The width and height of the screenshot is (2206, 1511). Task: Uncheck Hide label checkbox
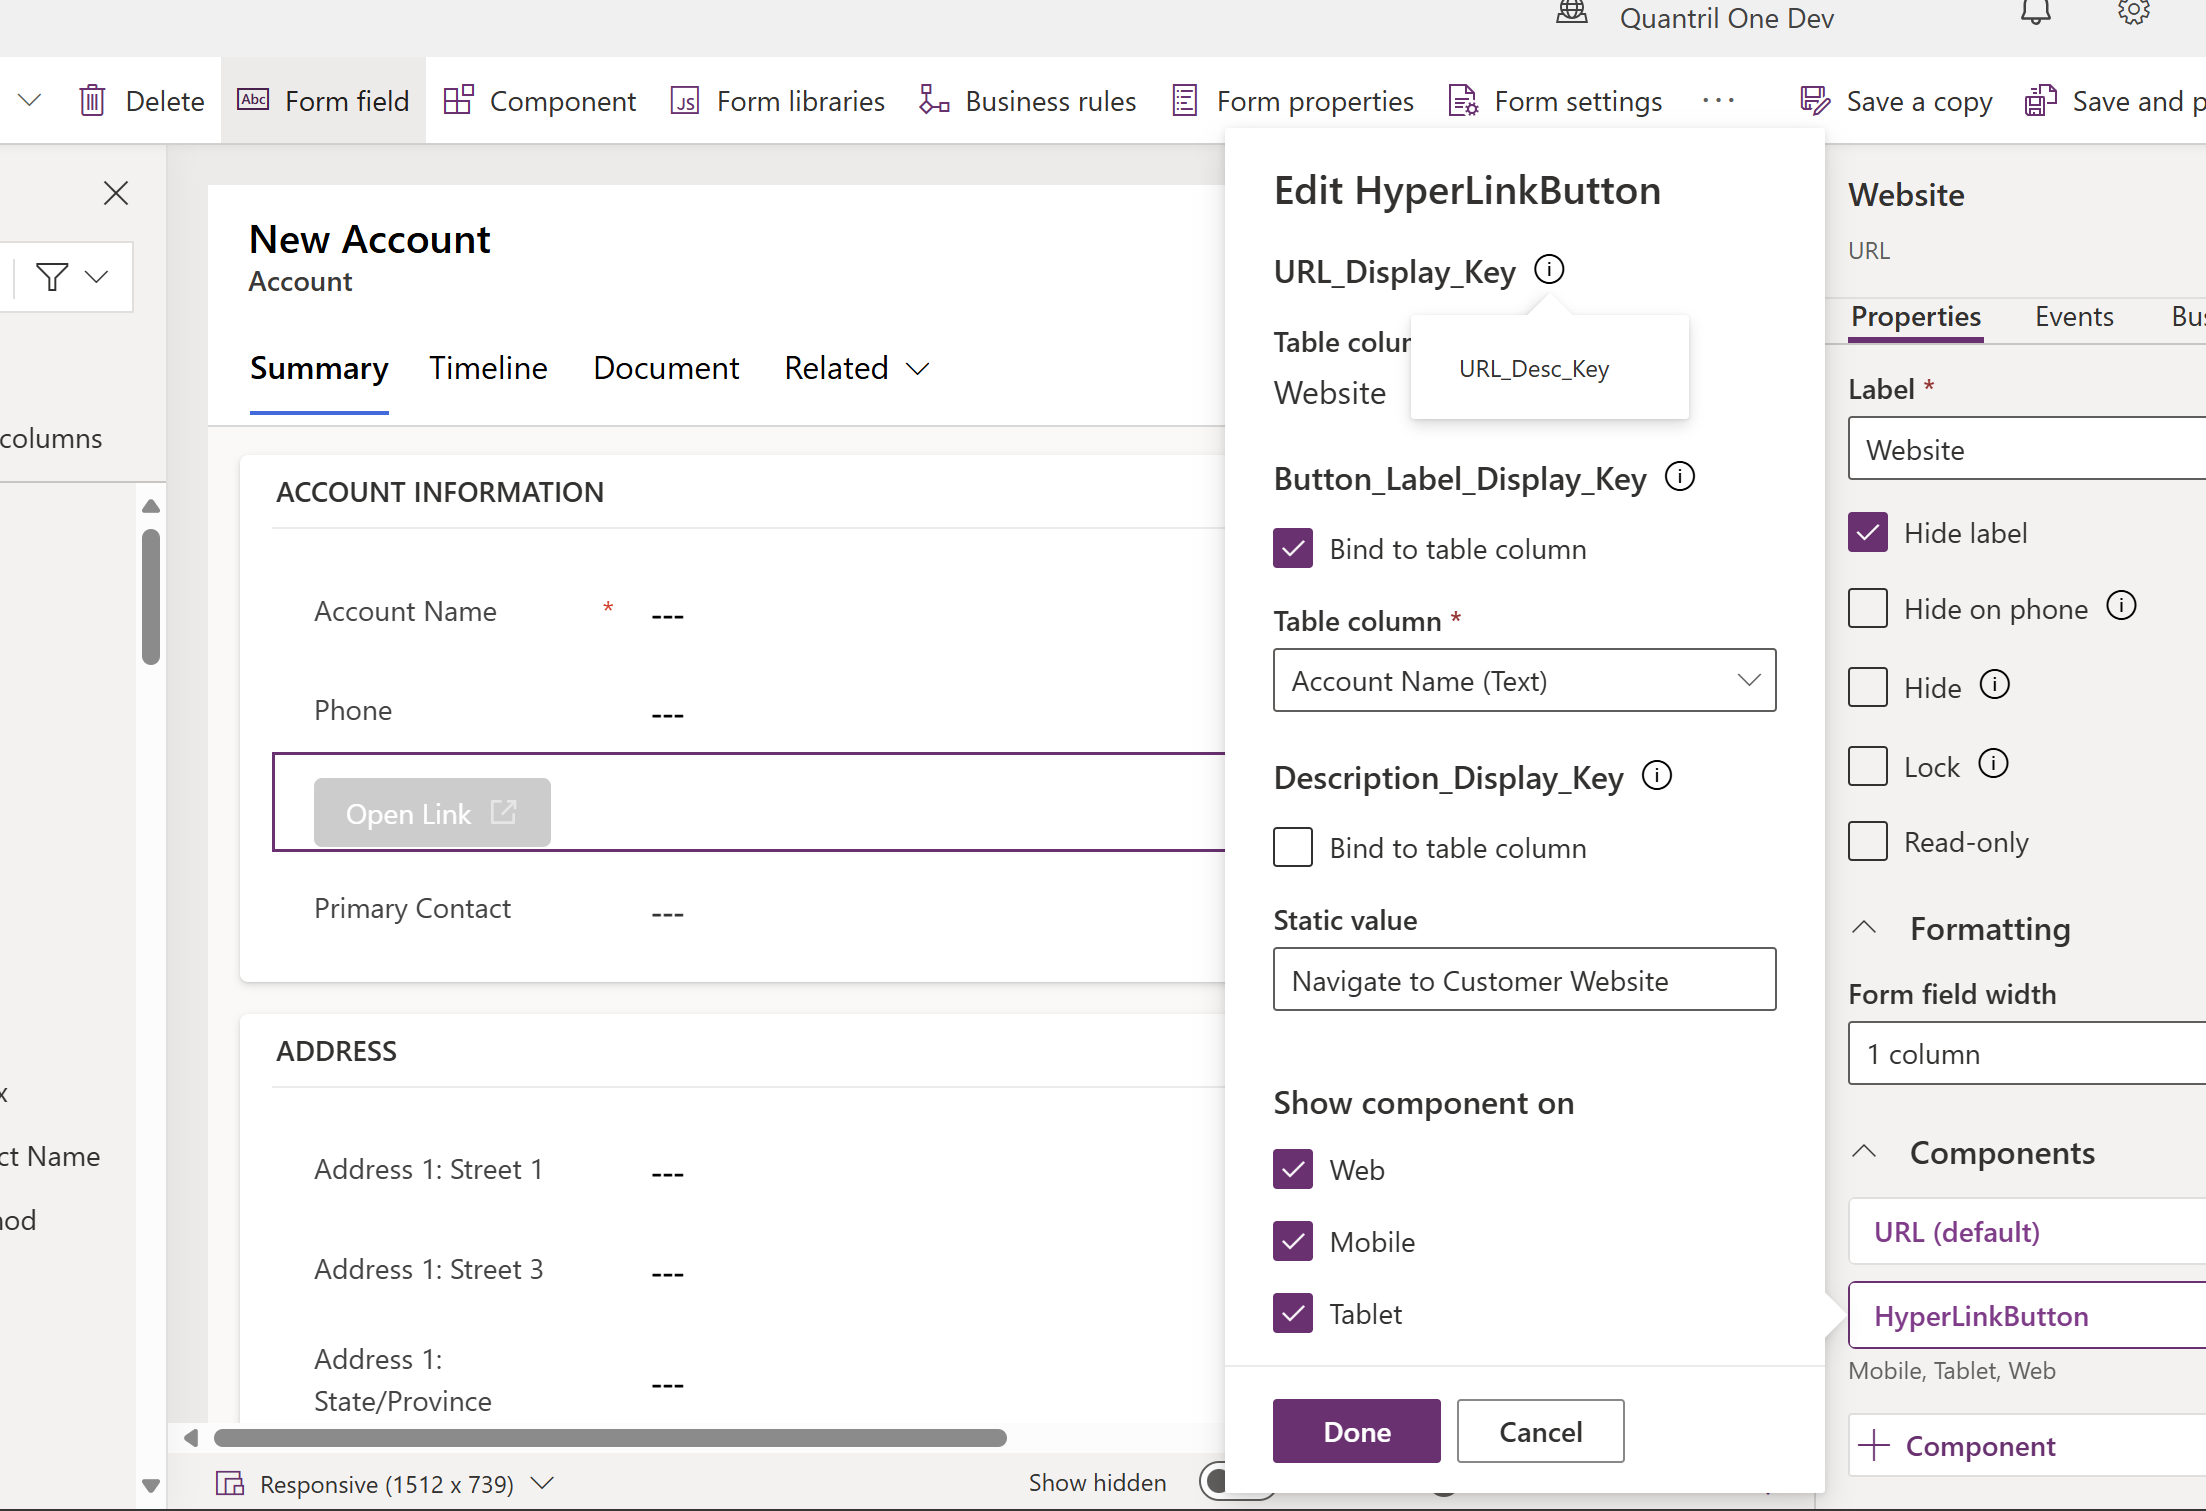pyautogui.click(x=1867, y=533)
